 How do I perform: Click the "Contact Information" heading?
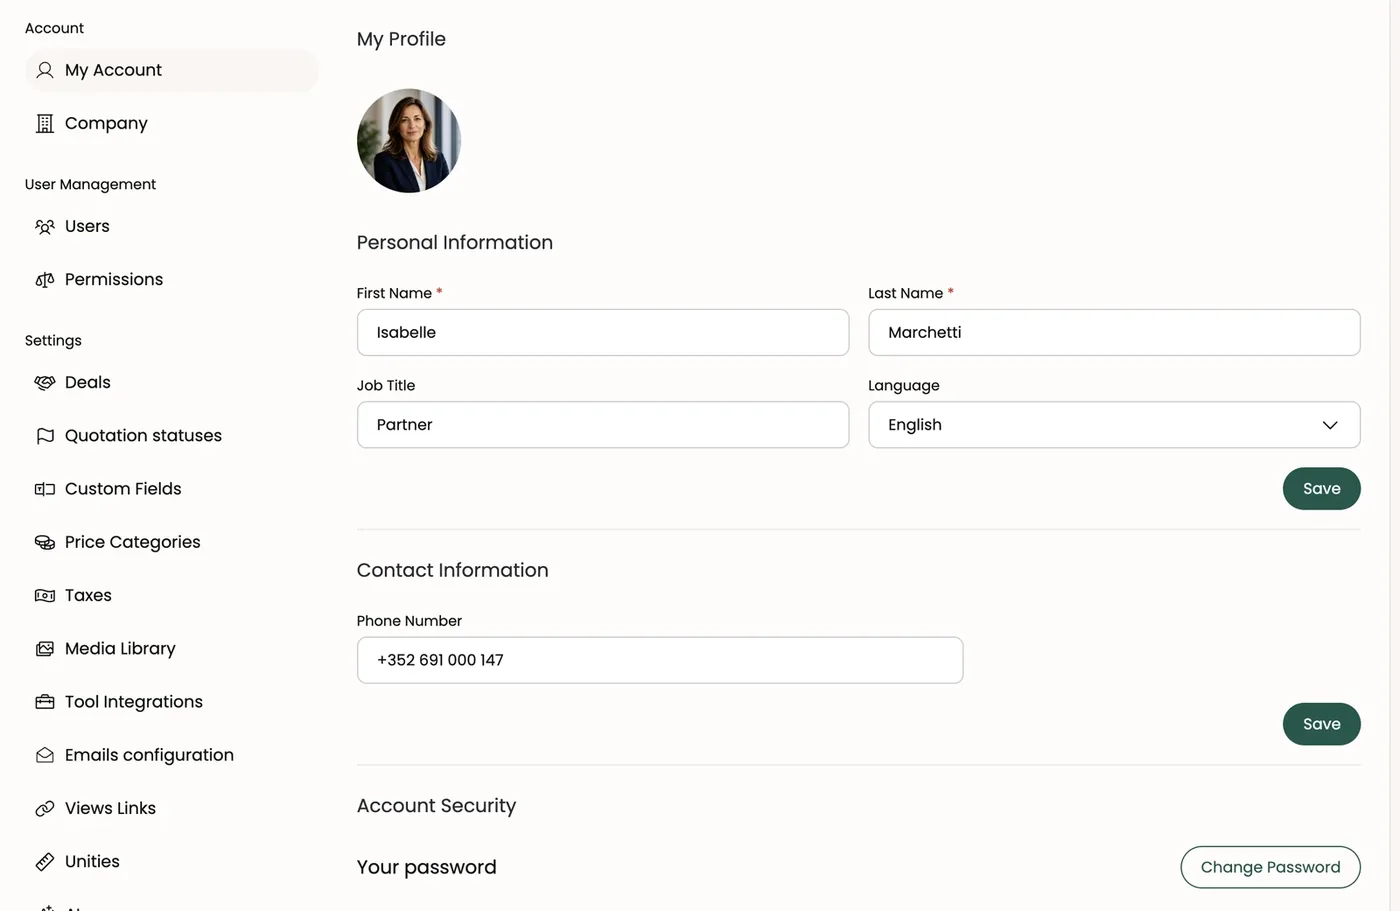[x=452, y=570]
